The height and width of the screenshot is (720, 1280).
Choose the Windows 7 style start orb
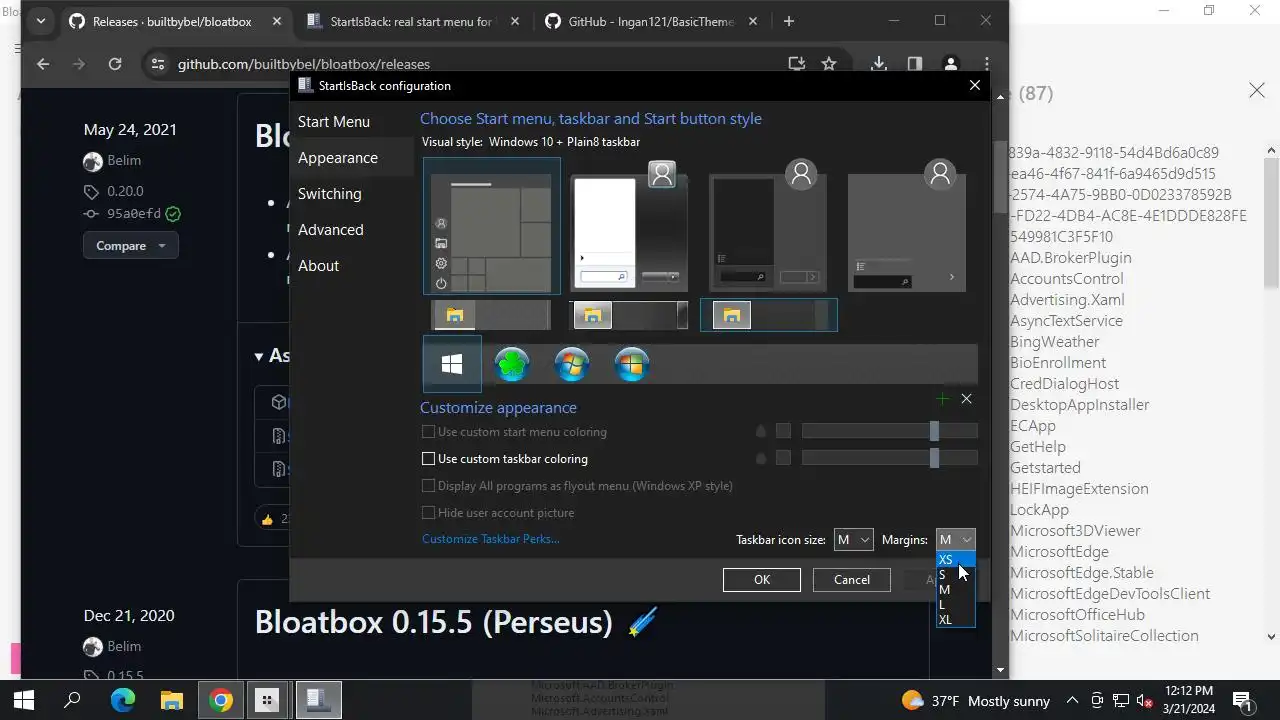tap(572, 364)
